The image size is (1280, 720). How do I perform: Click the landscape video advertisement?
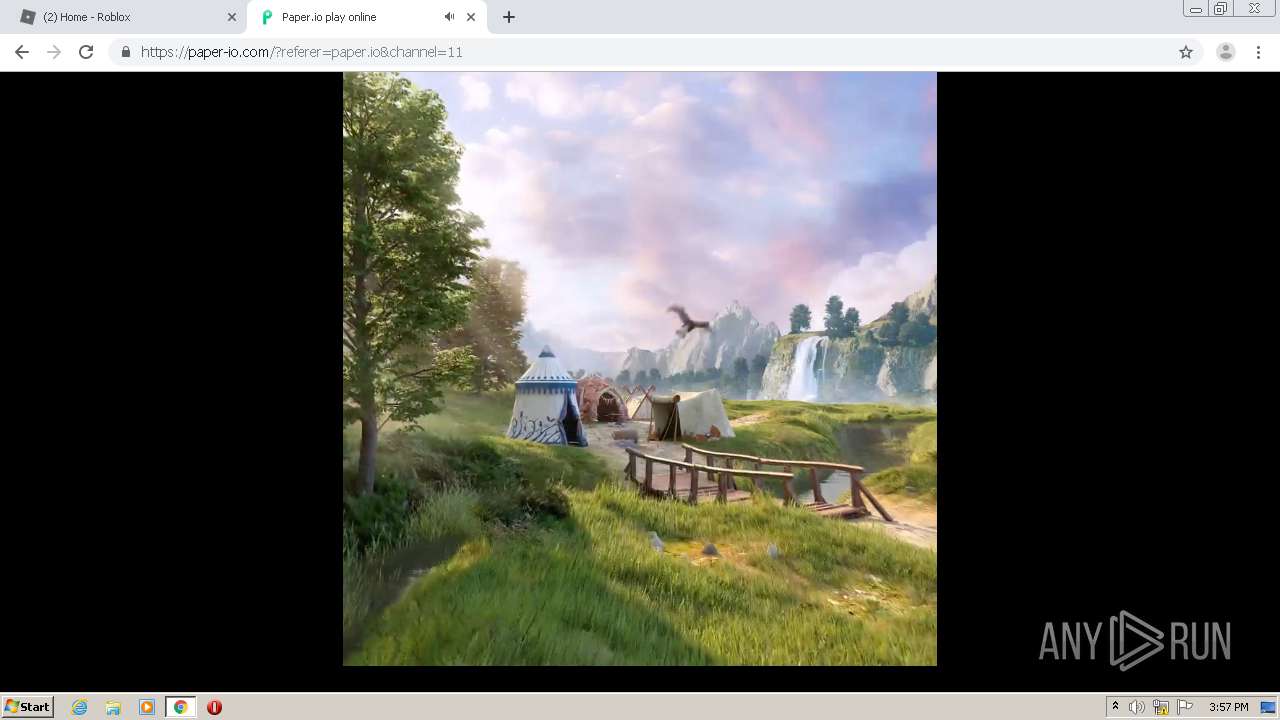640,368
